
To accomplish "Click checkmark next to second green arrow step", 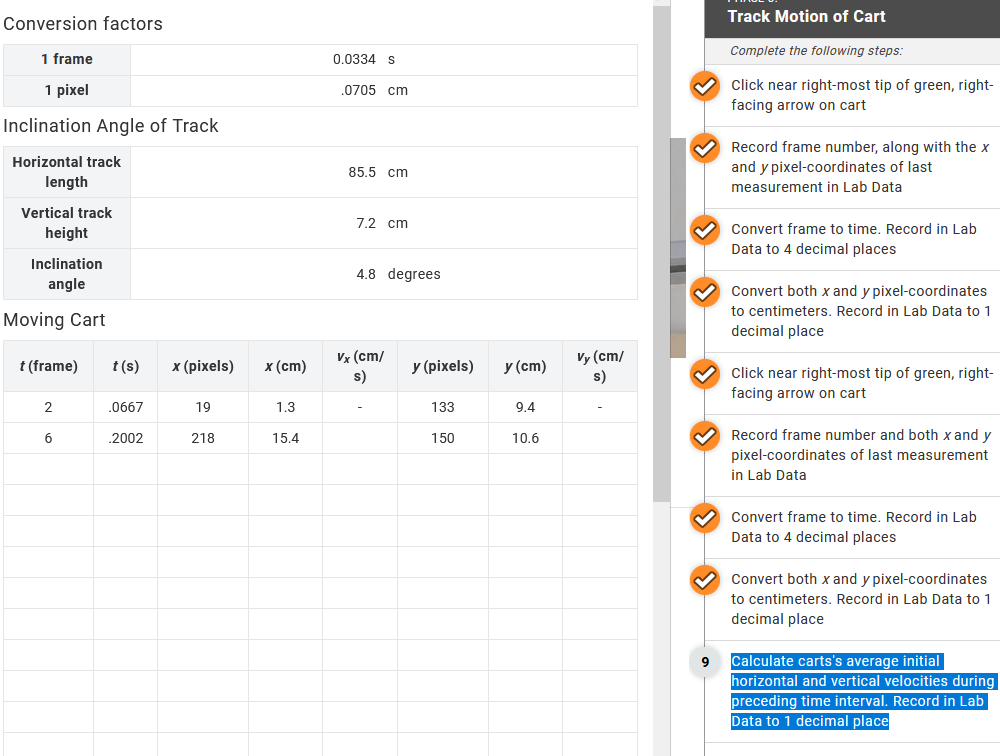I will click(704, 374).
